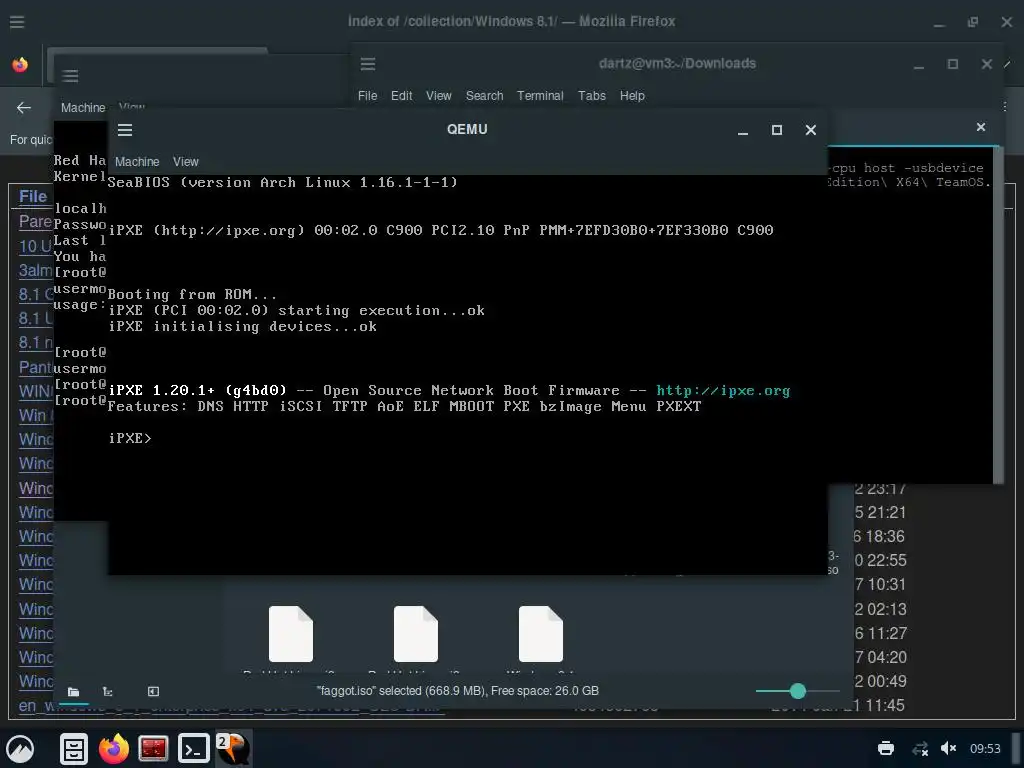The width and height of the screenshot is (1024, 768).
Task: Maximize the dartz@vm3 terminal window
Action: (953, 64)
